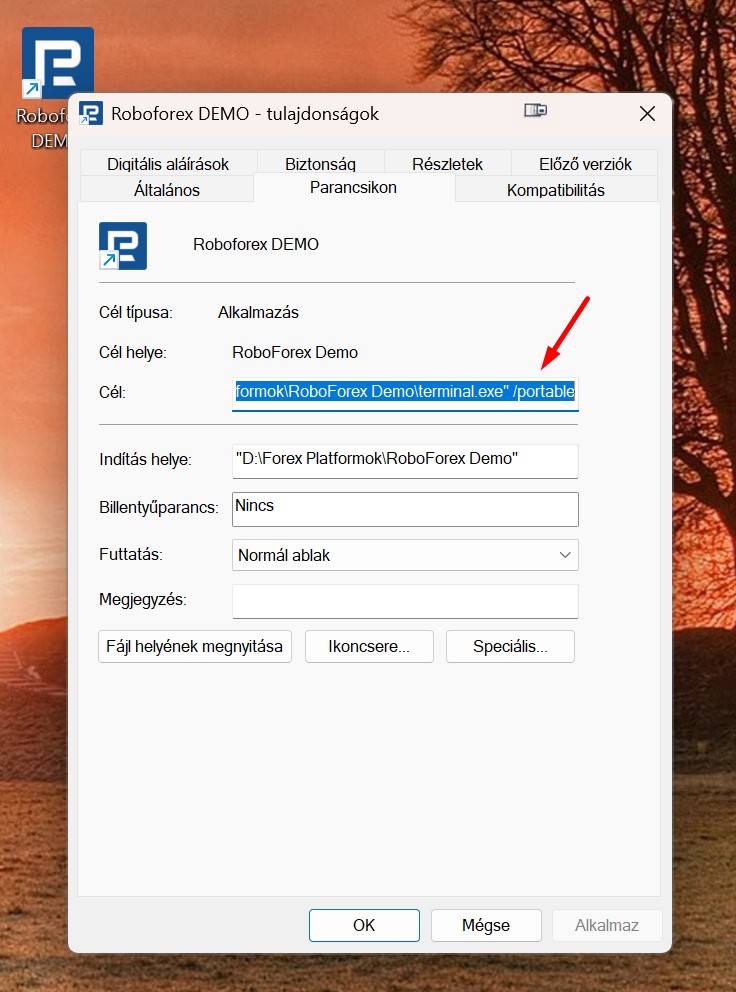This screenshot has width=736, height=992.
Task: Focus the Billentyűparancs field showing Nincs
Action: [x=405, y=509]
